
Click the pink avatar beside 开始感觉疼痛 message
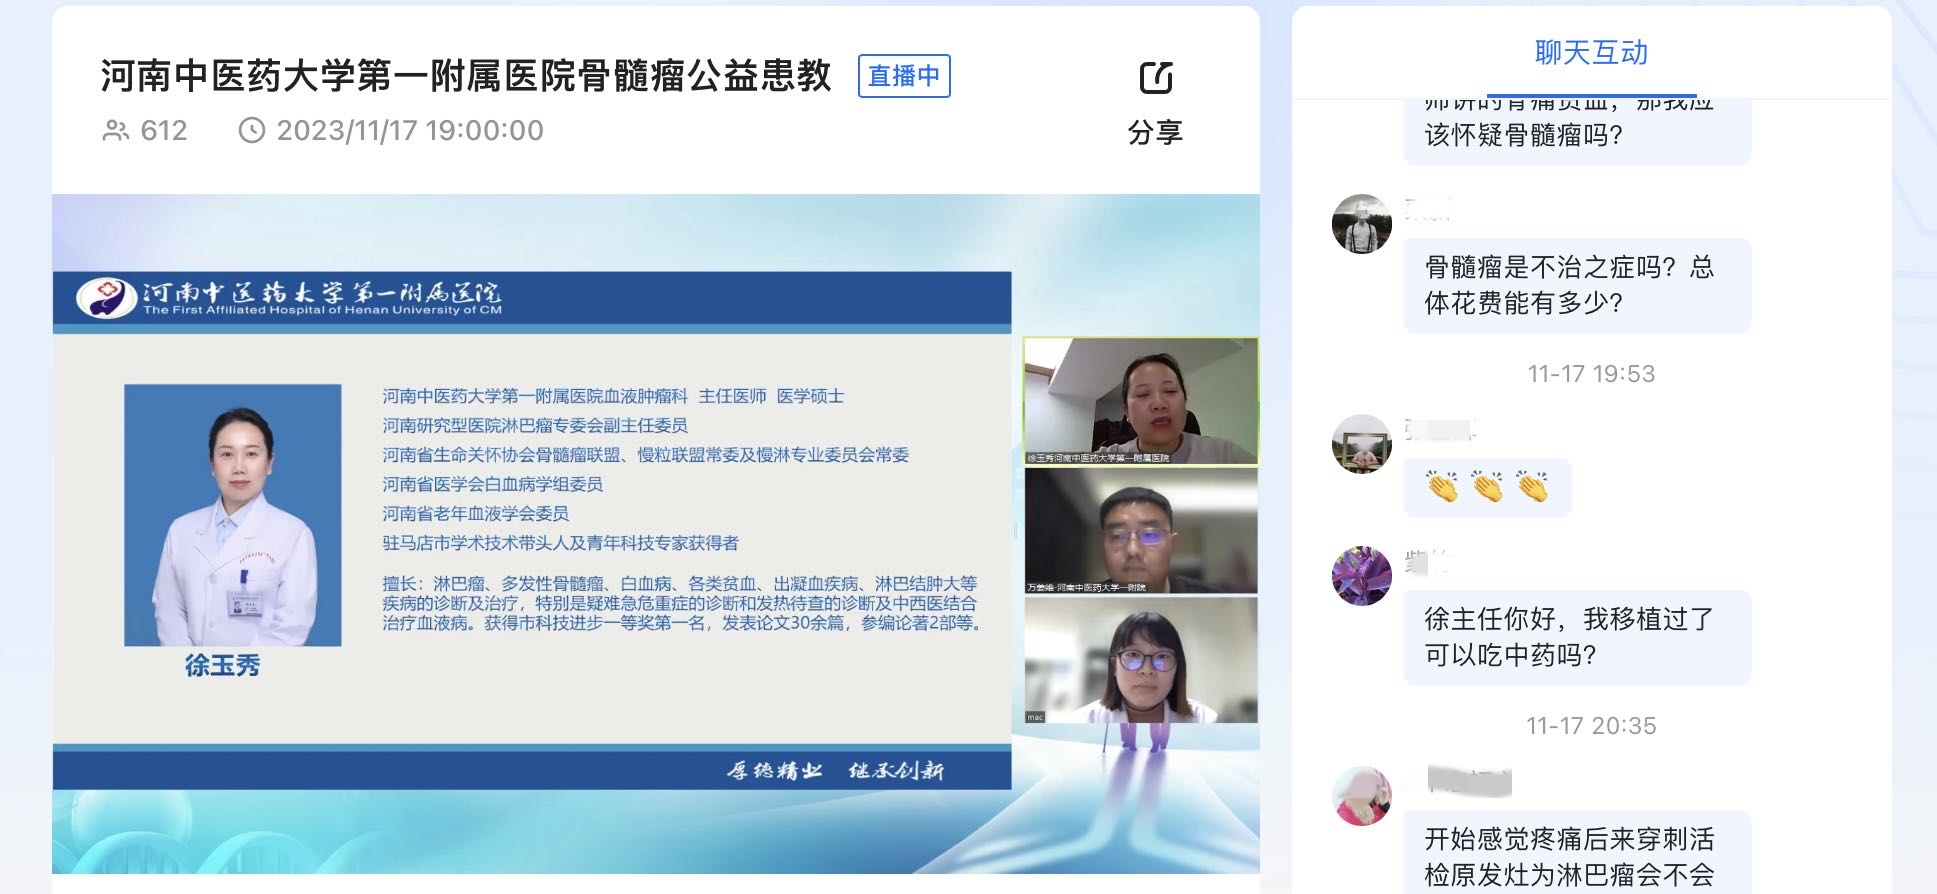1362,796
